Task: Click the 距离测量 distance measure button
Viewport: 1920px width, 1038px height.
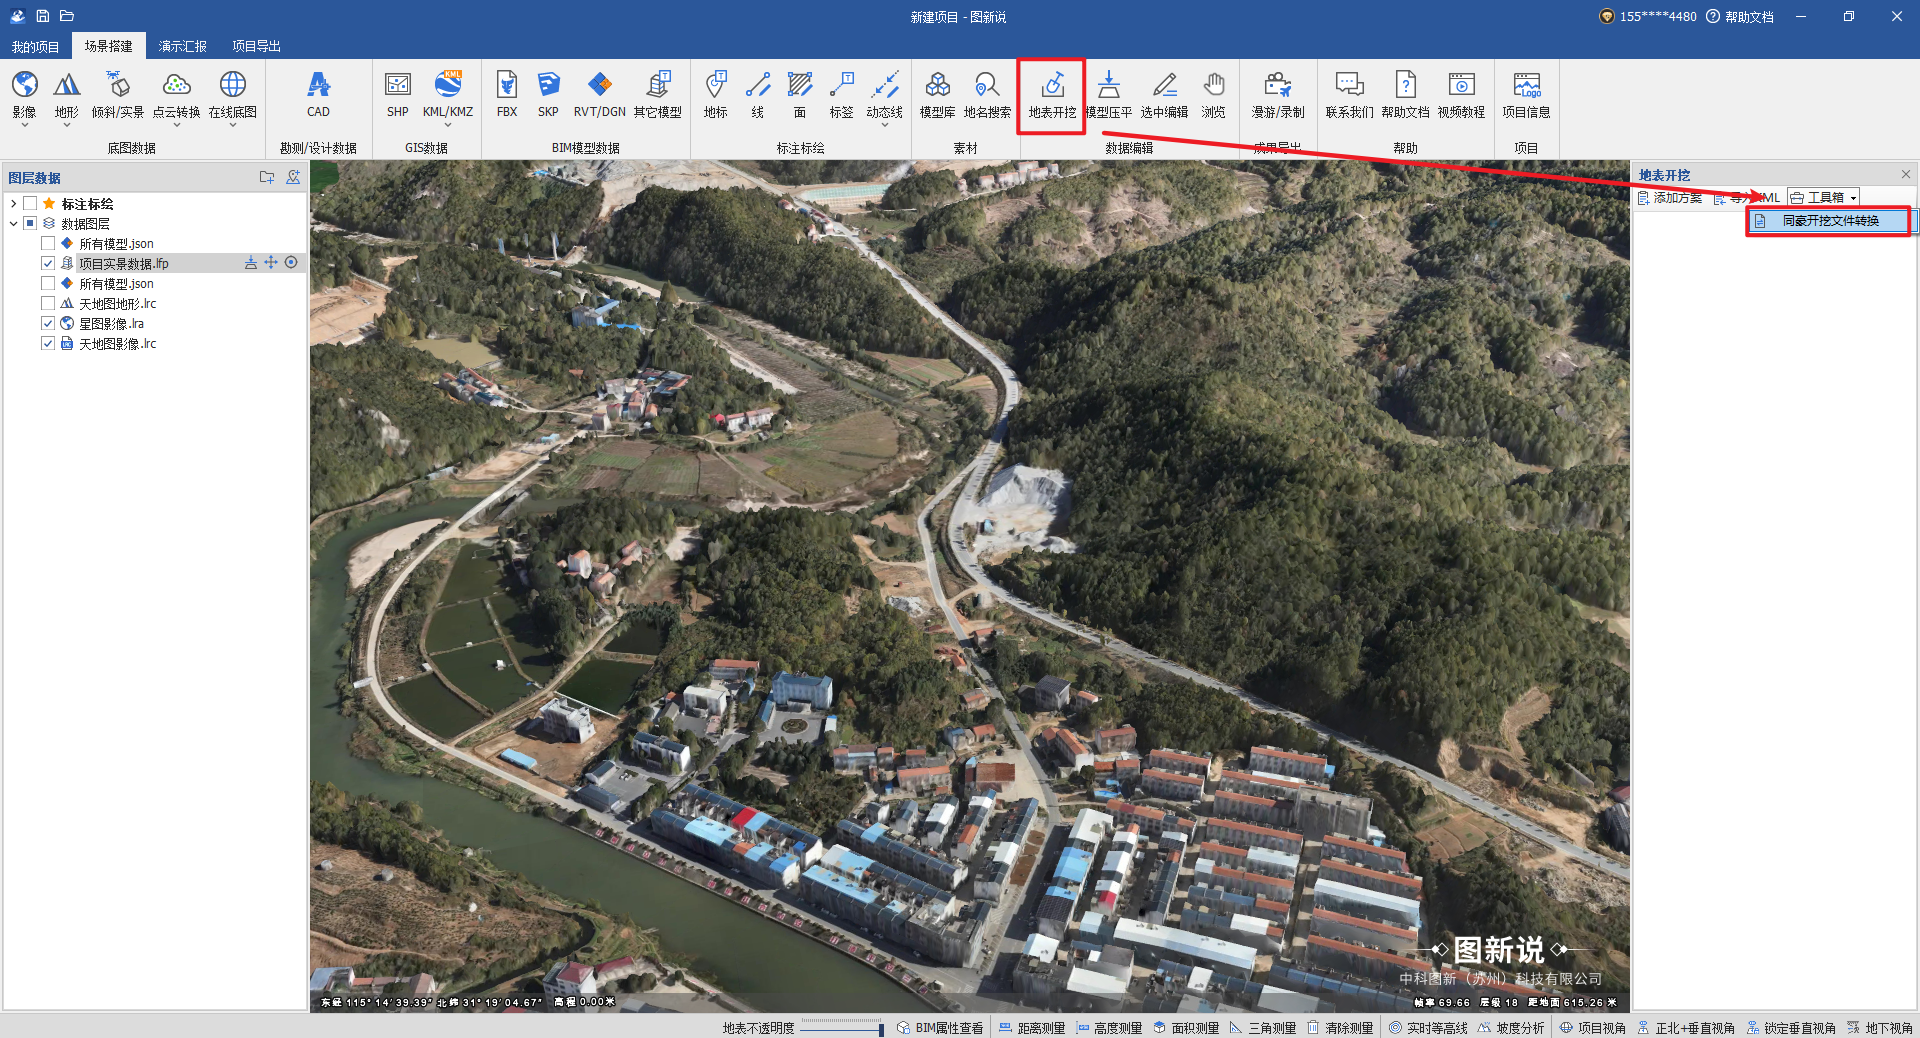Action: tap(1032, 1028)
